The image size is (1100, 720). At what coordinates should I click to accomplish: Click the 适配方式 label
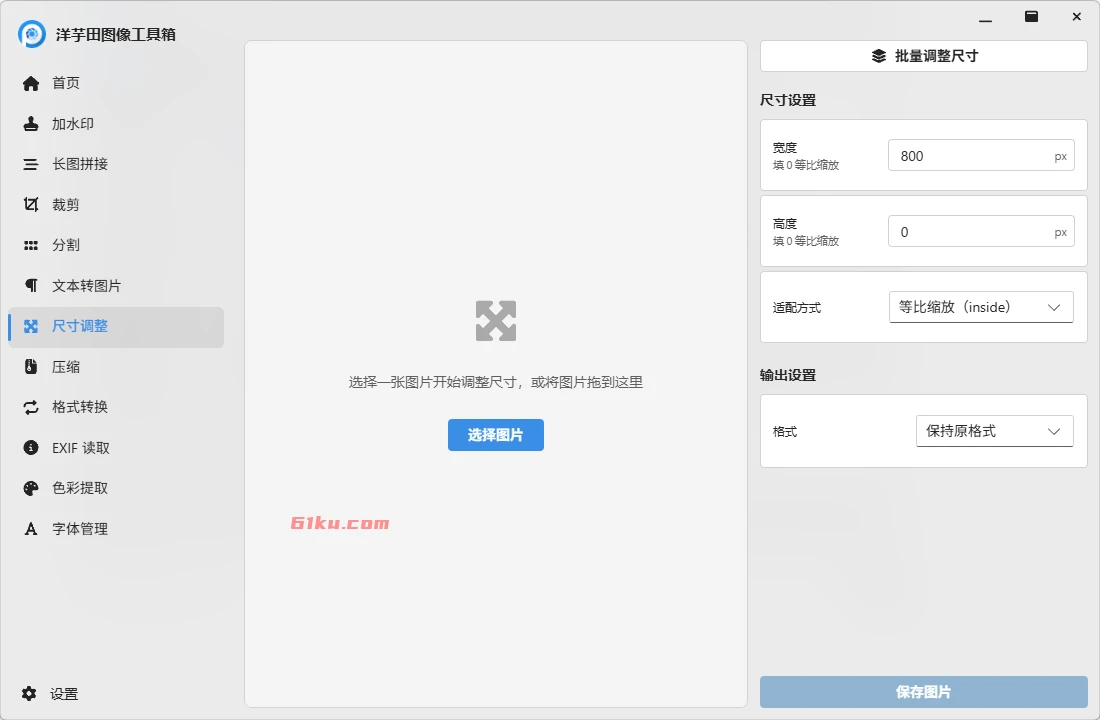tap(797, 308)
